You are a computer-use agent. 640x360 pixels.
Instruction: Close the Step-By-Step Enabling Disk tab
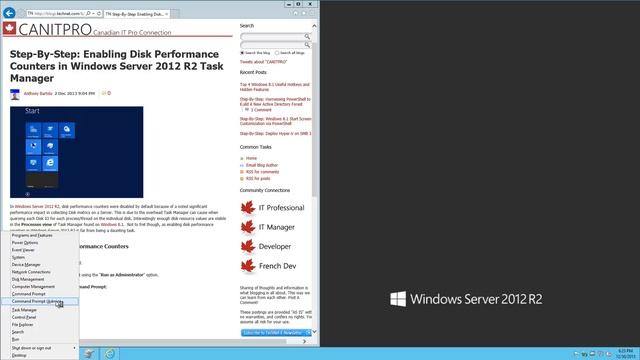pyautogui.click(x=167, y=14)
